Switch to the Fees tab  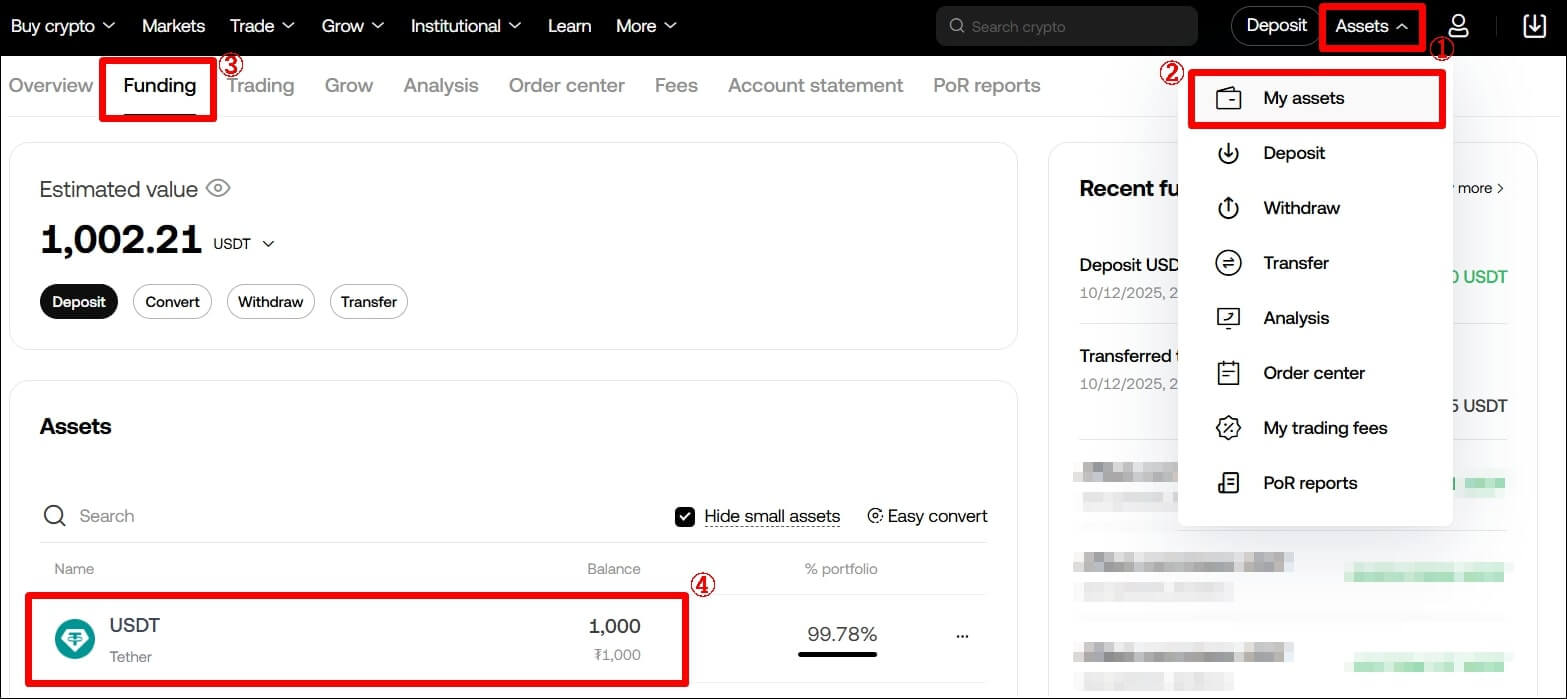[676, 85]
